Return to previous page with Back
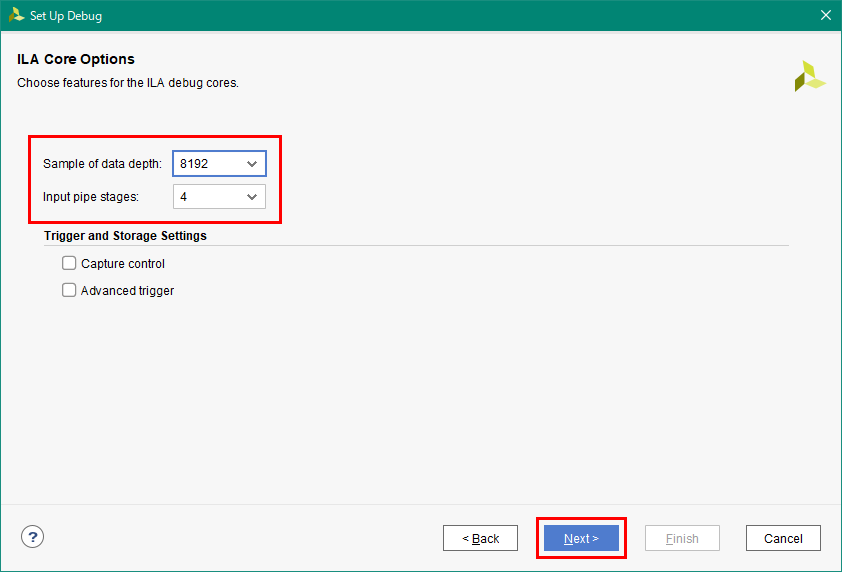The image size is (842, 572). [480, 538]
